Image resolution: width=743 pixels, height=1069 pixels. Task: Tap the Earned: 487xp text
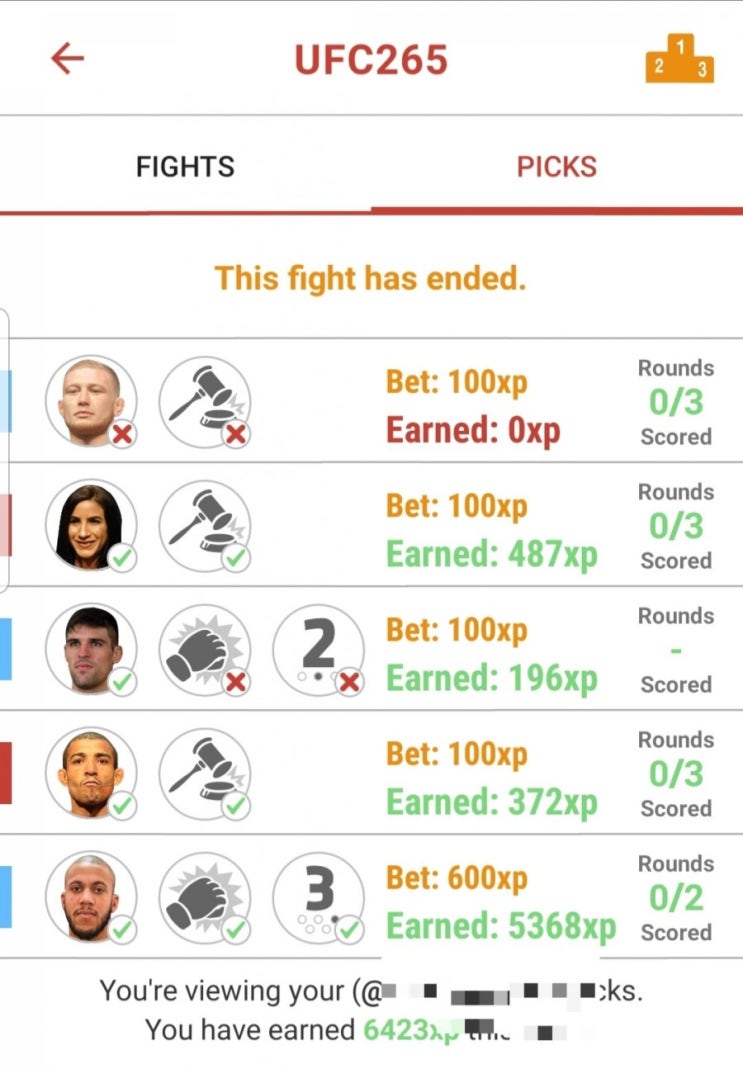(x=492, y=554)
